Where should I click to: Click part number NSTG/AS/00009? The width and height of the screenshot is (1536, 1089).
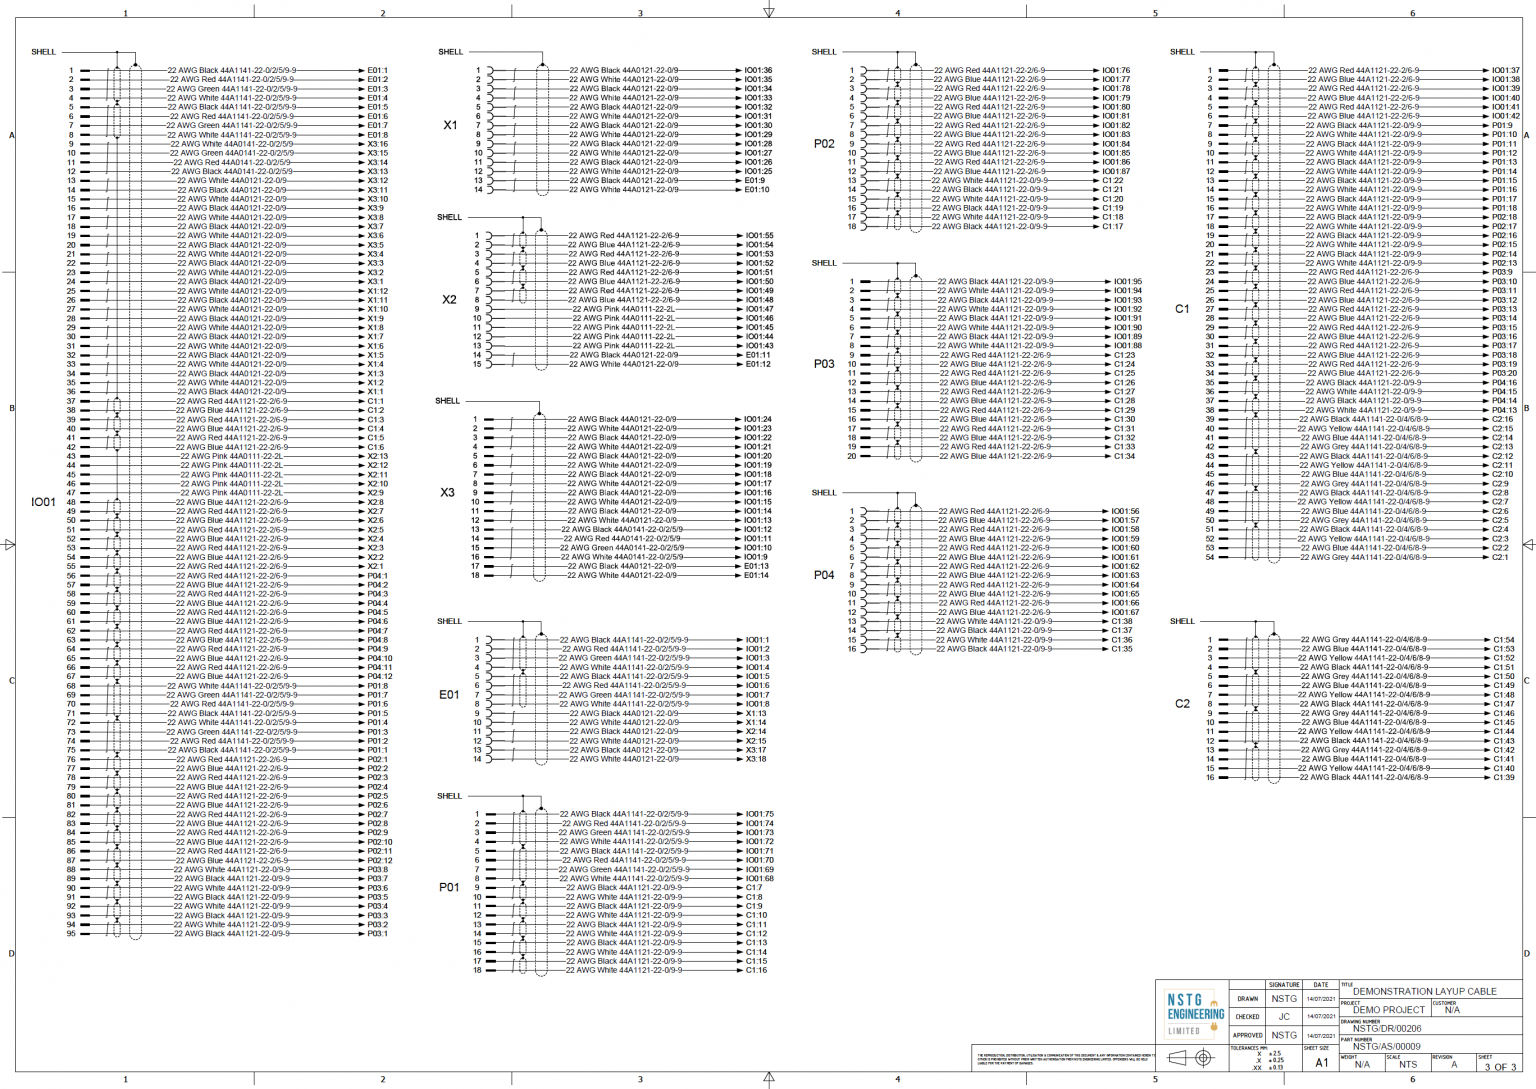click(1385, 1047)
